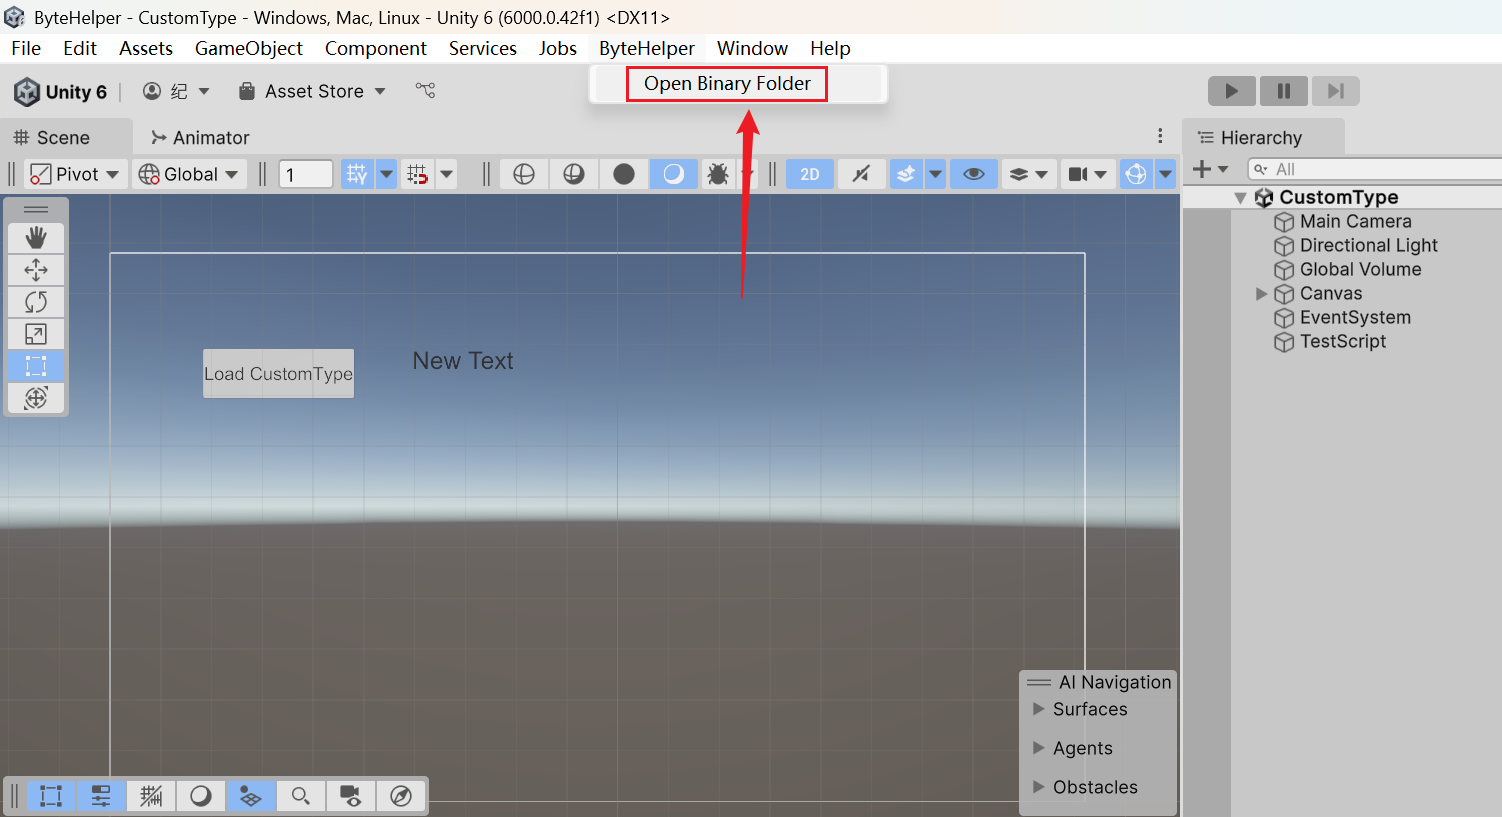Open the scene effects dropdown arrow

pyautogui.click(x=935, y=174)
